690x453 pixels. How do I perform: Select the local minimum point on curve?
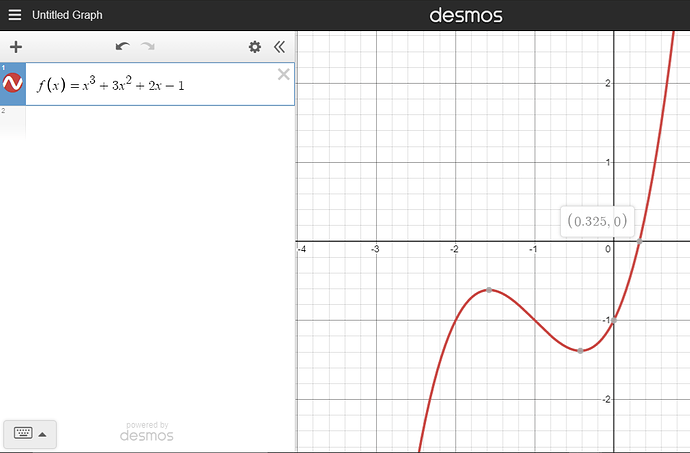click(581, 350)
